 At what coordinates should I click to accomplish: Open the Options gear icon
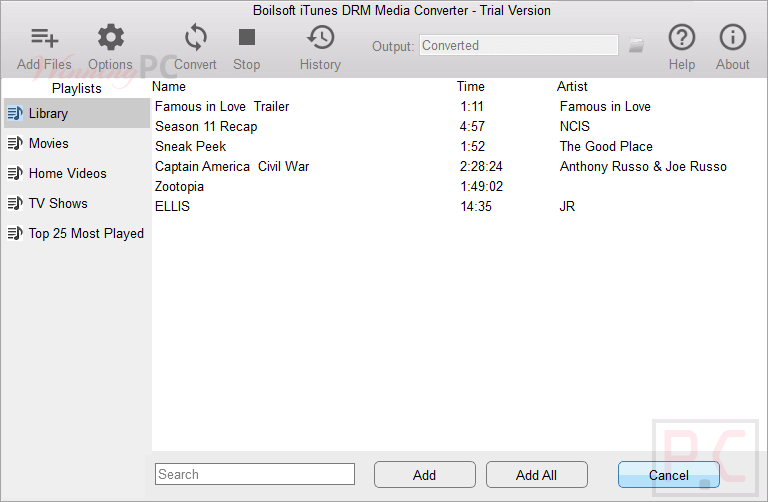(111, 37)
